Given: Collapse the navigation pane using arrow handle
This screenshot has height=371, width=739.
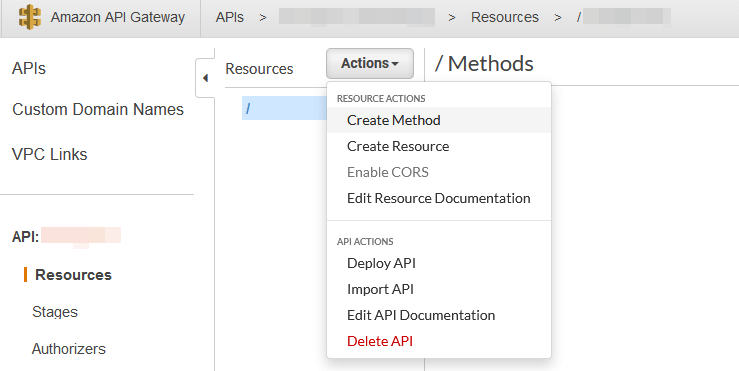Looking at the screenshot, I should pyautogui.click(x=205, y=78).
